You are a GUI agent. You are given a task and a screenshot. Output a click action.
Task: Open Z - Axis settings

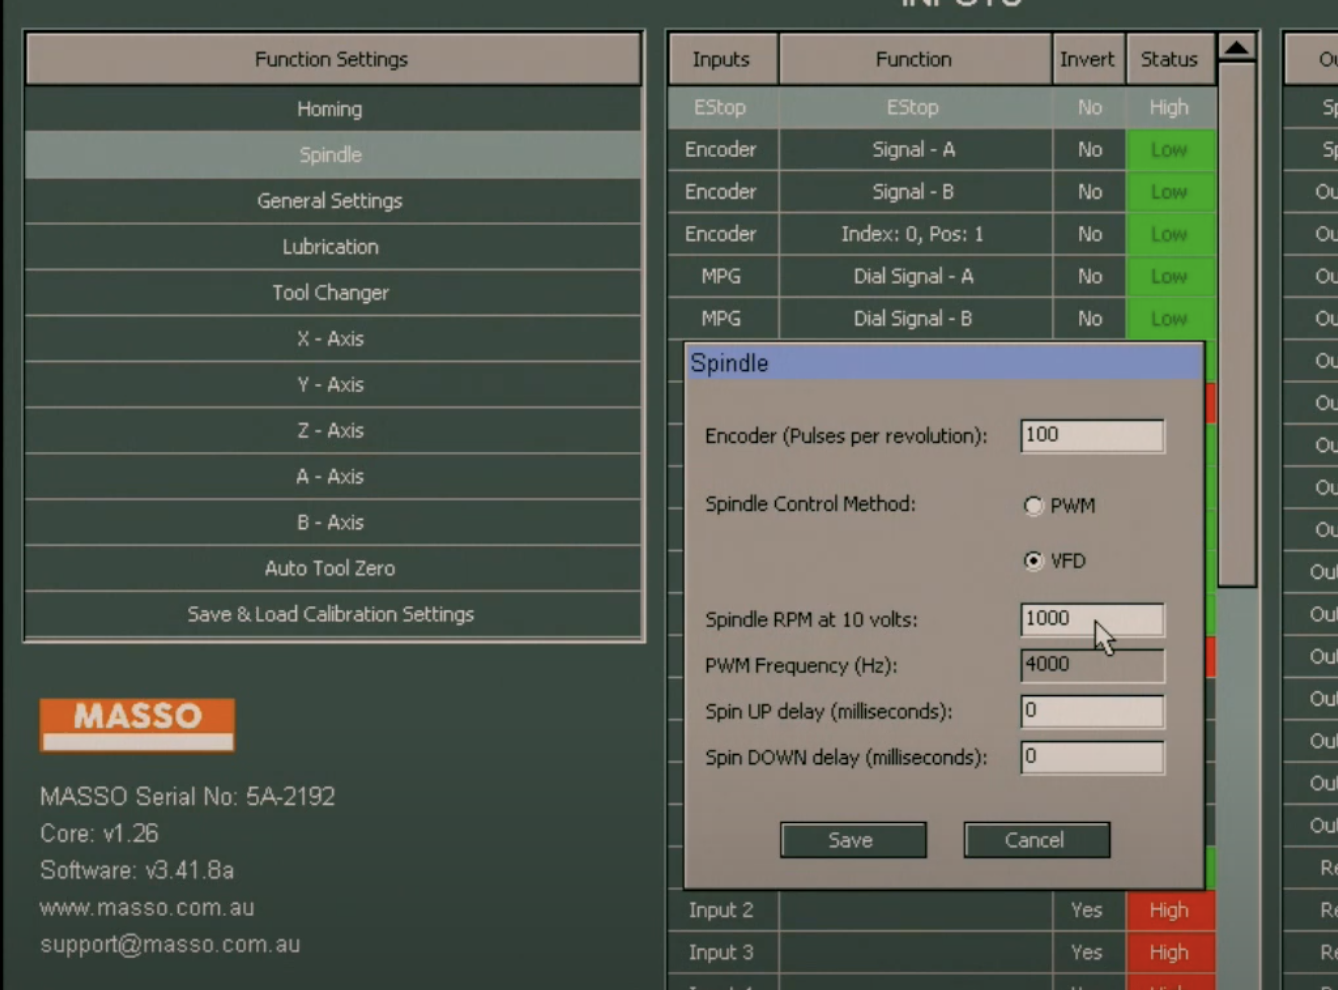point(330,430)
